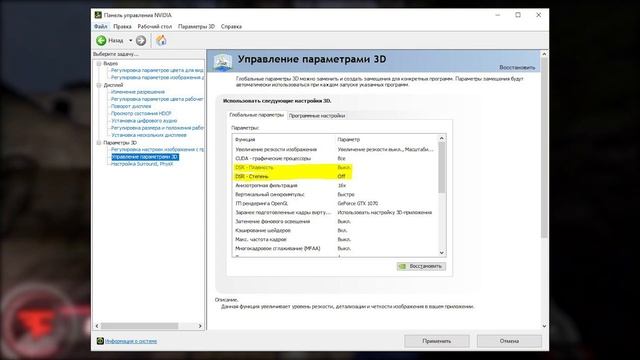Viewport: 640px width, 360px height.
Task: Click the GeForce GTX 1070 value
Action: point(358,203)
